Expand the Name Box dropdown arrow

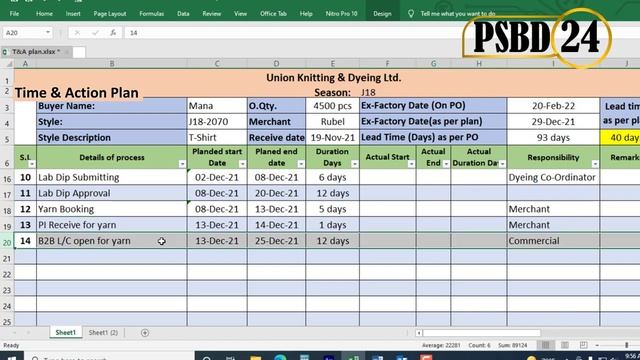(48, 32)
